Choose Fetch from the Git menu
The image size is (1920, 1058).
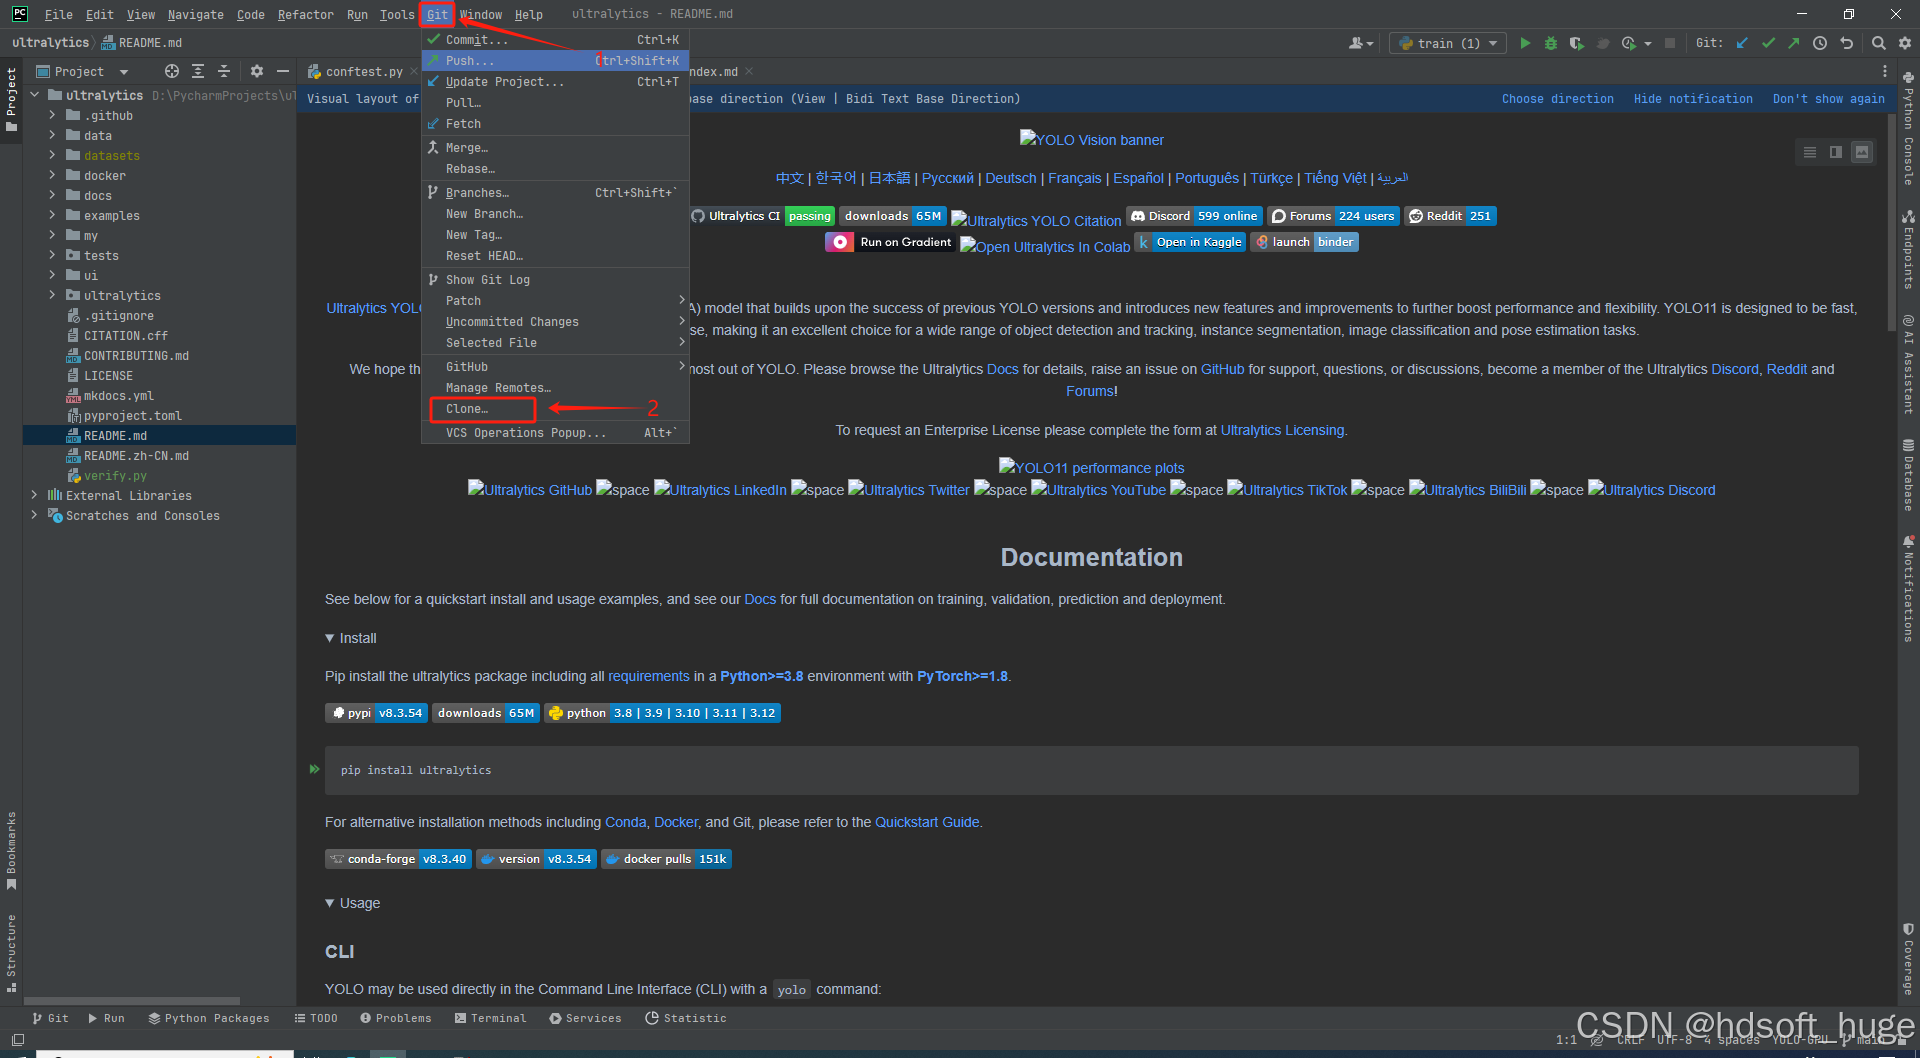(555, 124)
